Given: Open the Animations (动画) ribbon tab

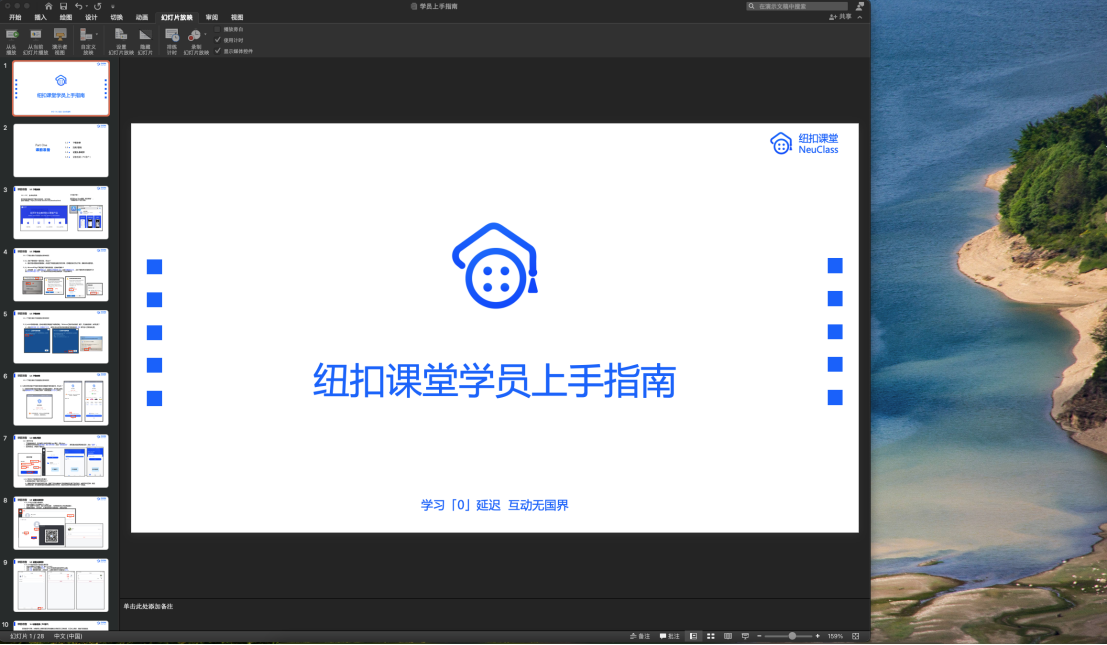Looking at the screenshot, I should [x=142, y=17].
